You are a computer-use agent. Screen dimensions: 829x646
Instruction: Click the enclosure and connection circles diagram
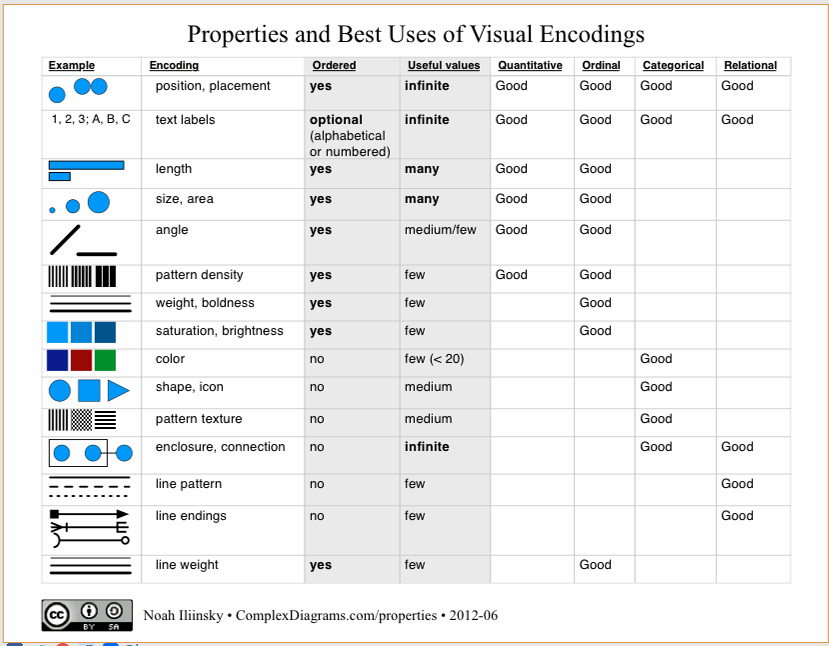[90, 453]
